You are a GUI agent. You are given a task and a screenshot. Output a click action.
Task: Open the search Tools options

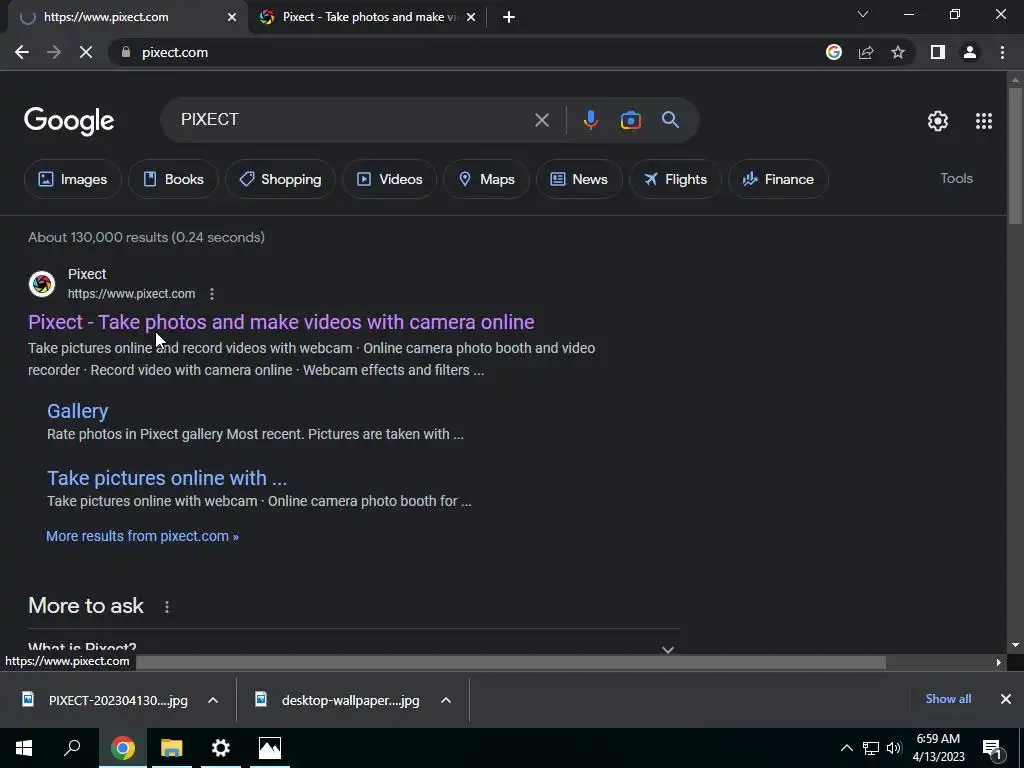point(956,178)
